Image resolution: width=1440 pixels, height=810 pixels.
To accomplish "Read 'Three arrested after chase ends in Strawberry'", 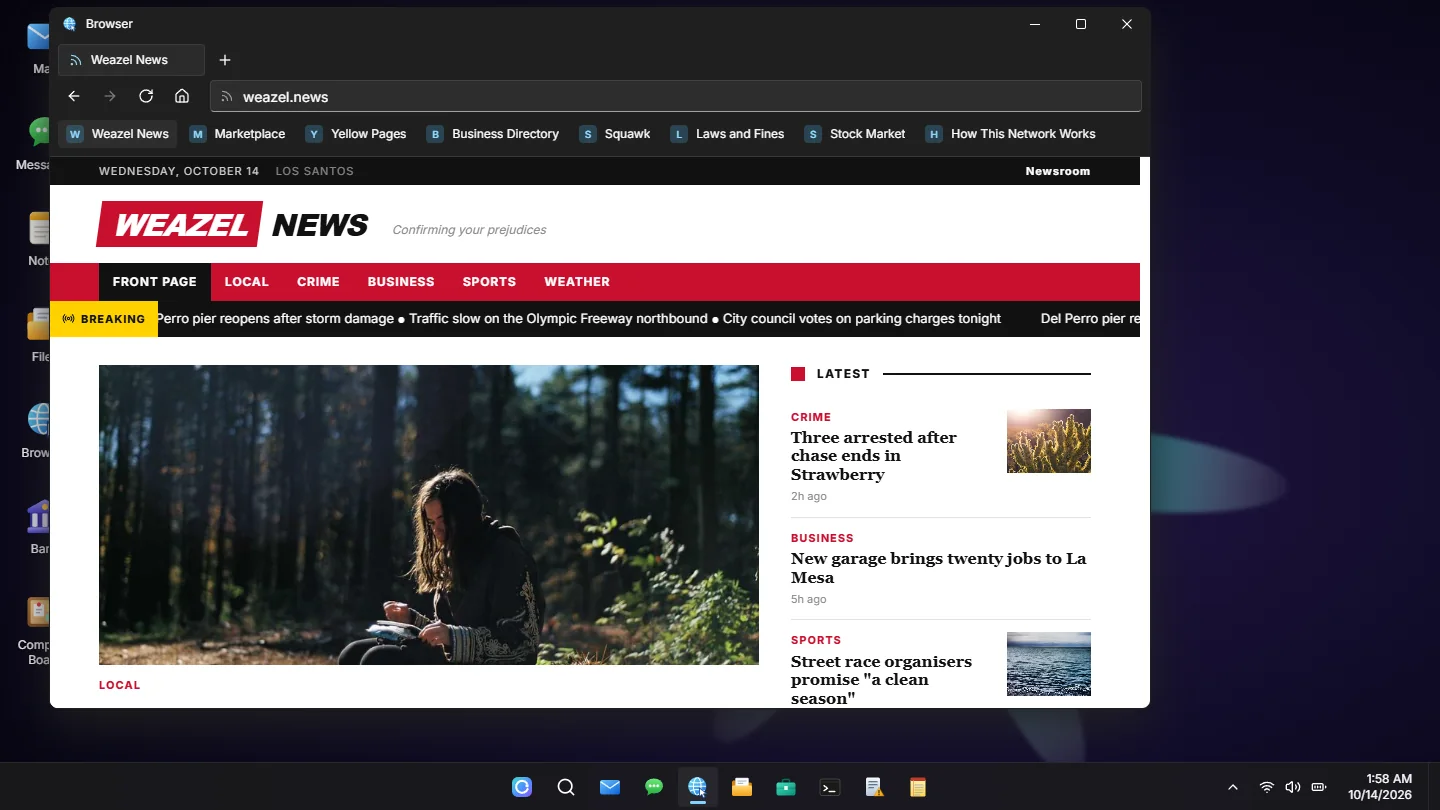I will pyautogui.click(x=874, y=456).
